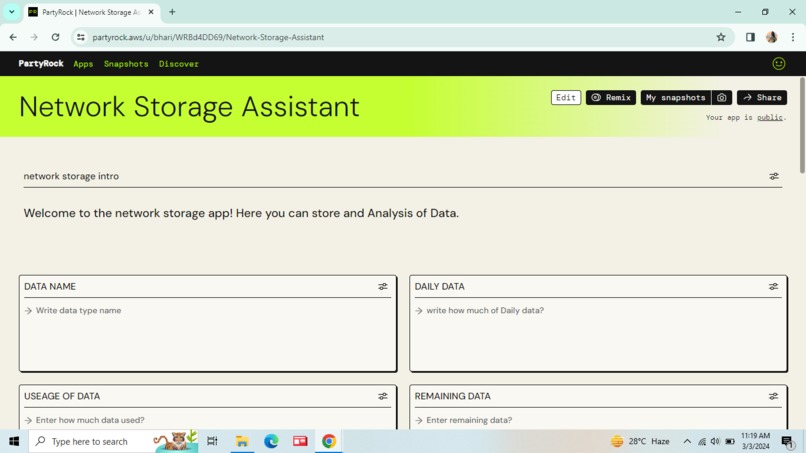Click the 'public' visibility link

click(770, 118)
